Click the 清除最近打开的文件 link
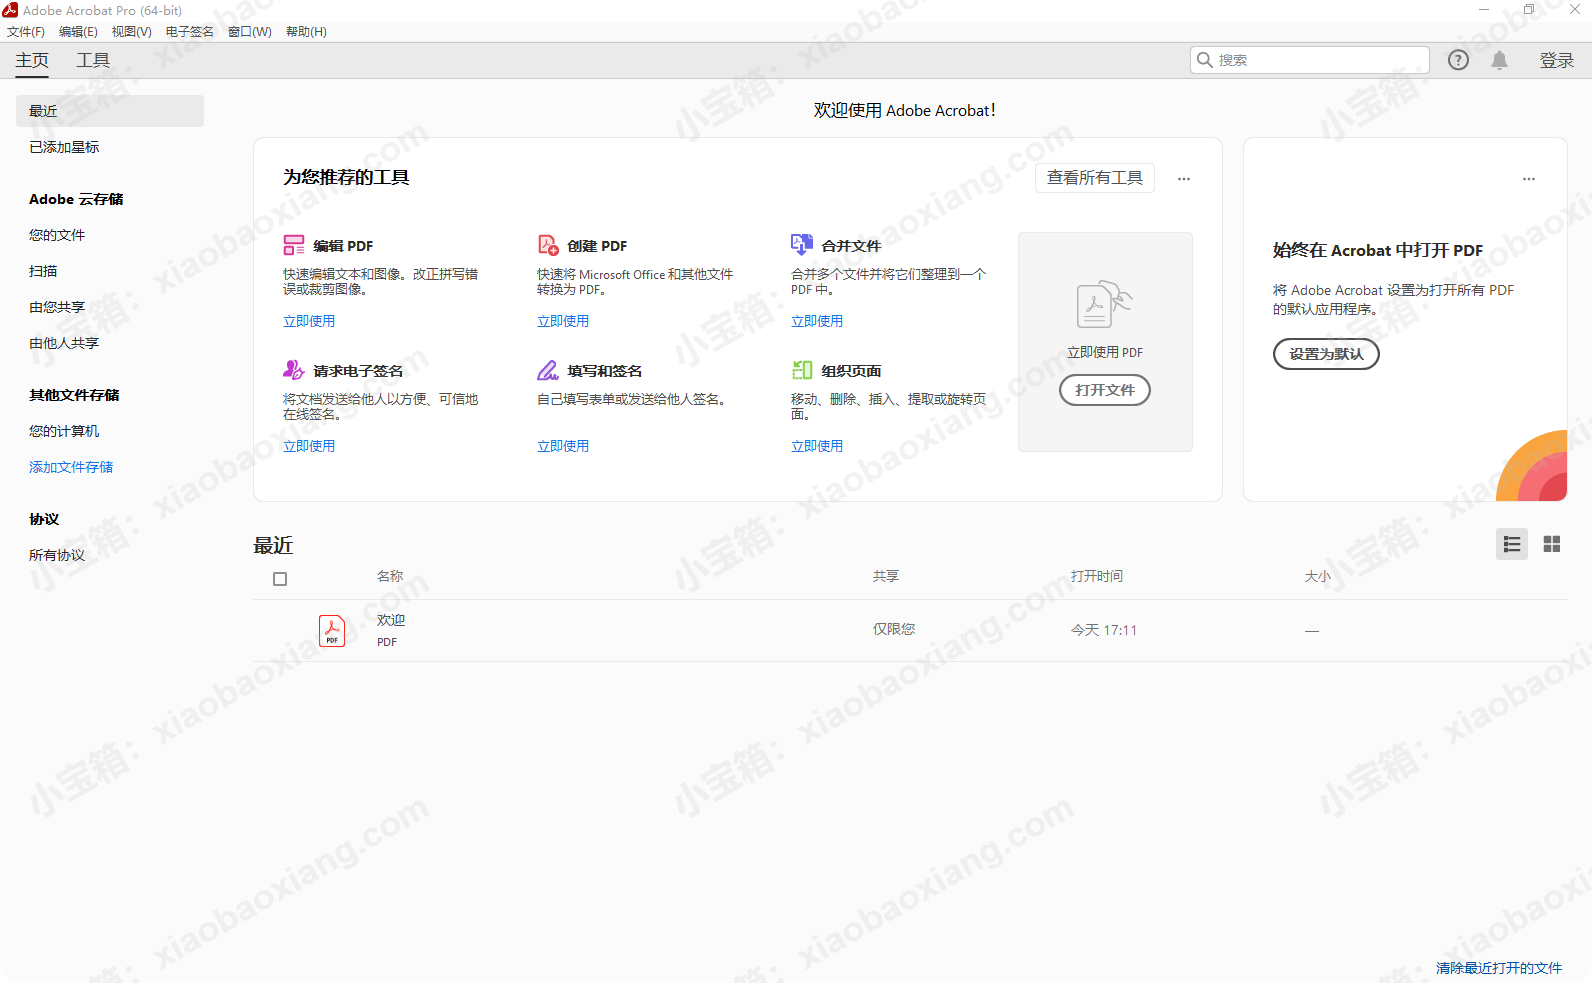1592x983 pixels. click(x=1498, y=968)
